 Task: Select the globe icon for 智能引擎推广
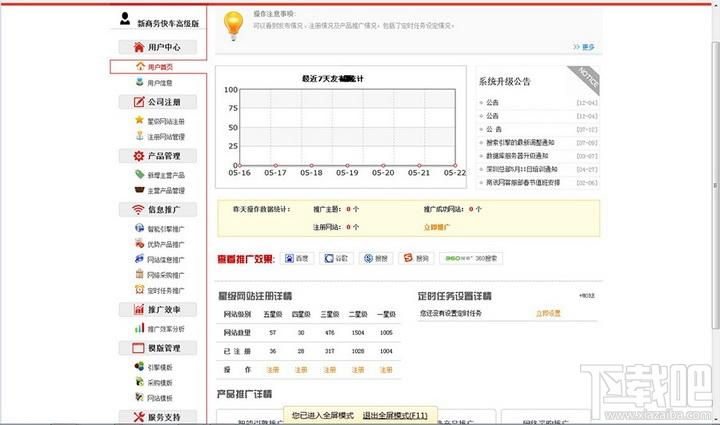click(x=140, y=228)
